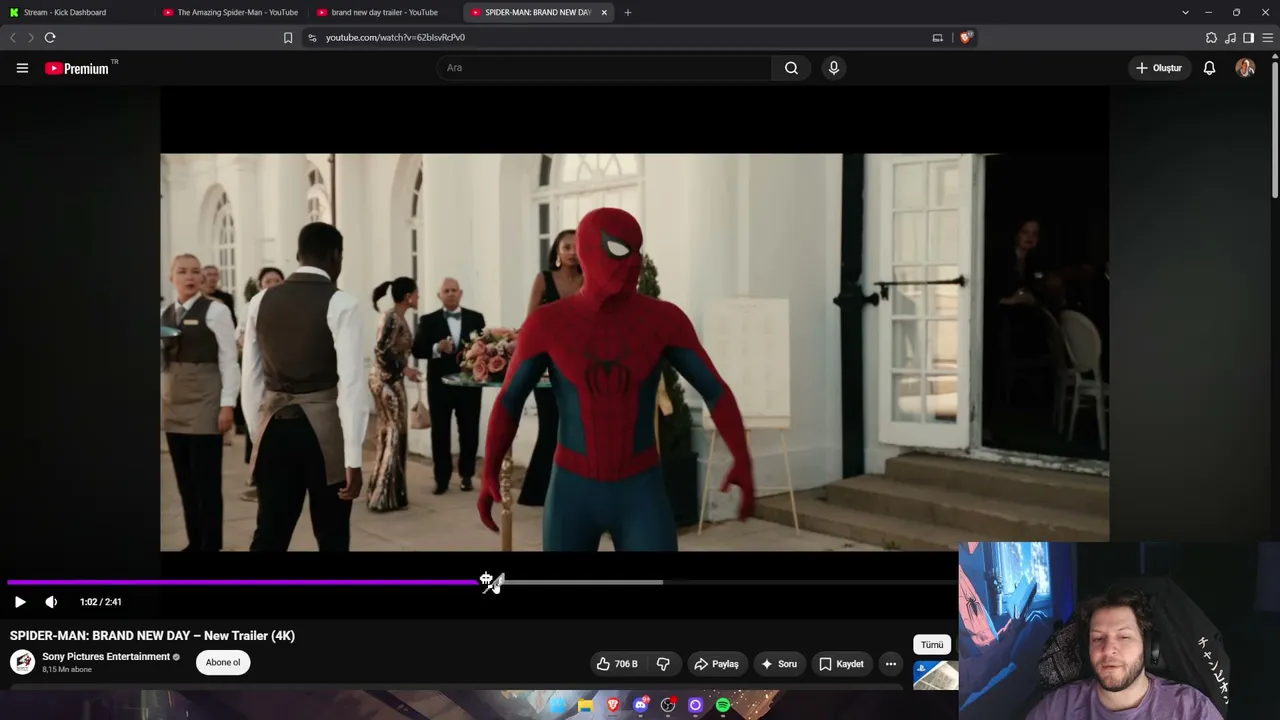The width and height of the screenshot is (1280, 720).
Task: Open browser extensions puzzle icon
Action: (x=1211, y=38)
